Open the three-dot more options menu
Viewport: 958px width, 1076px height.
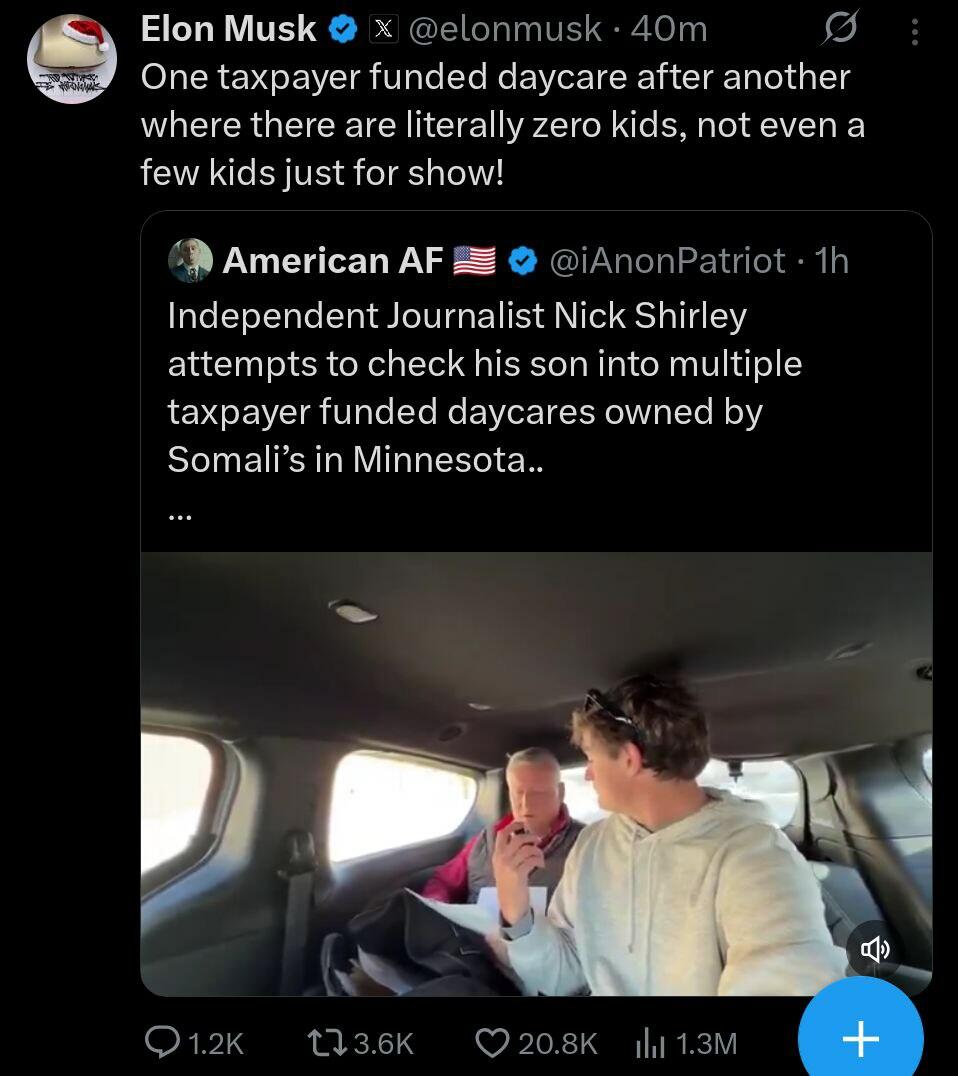coord(914,32)
